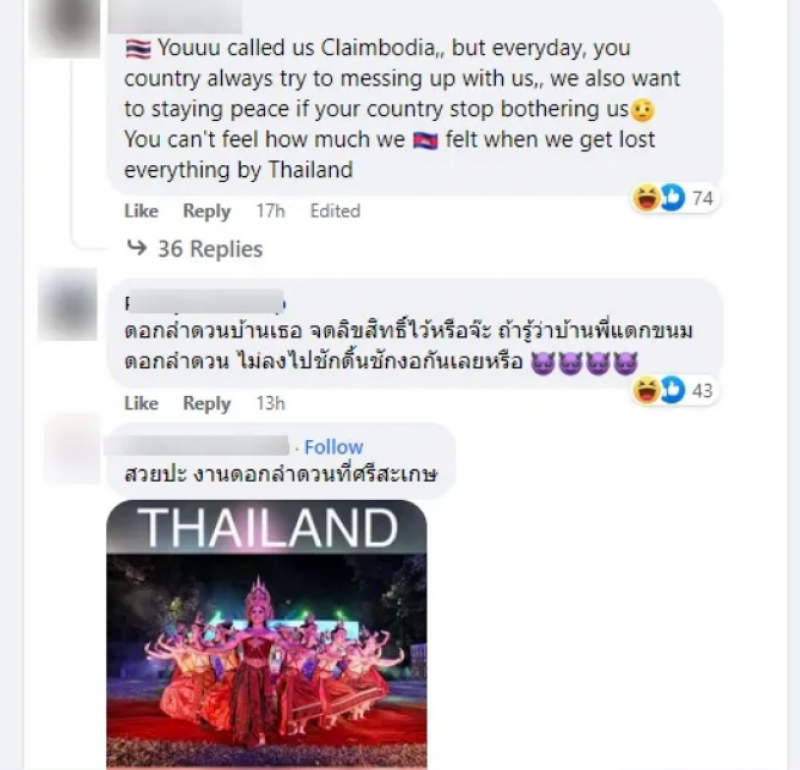Image resolution: width=800 pixels, height=770 pixels.
Task: Open the THAILAND dance photo attachment
Action: pos(266,634)
